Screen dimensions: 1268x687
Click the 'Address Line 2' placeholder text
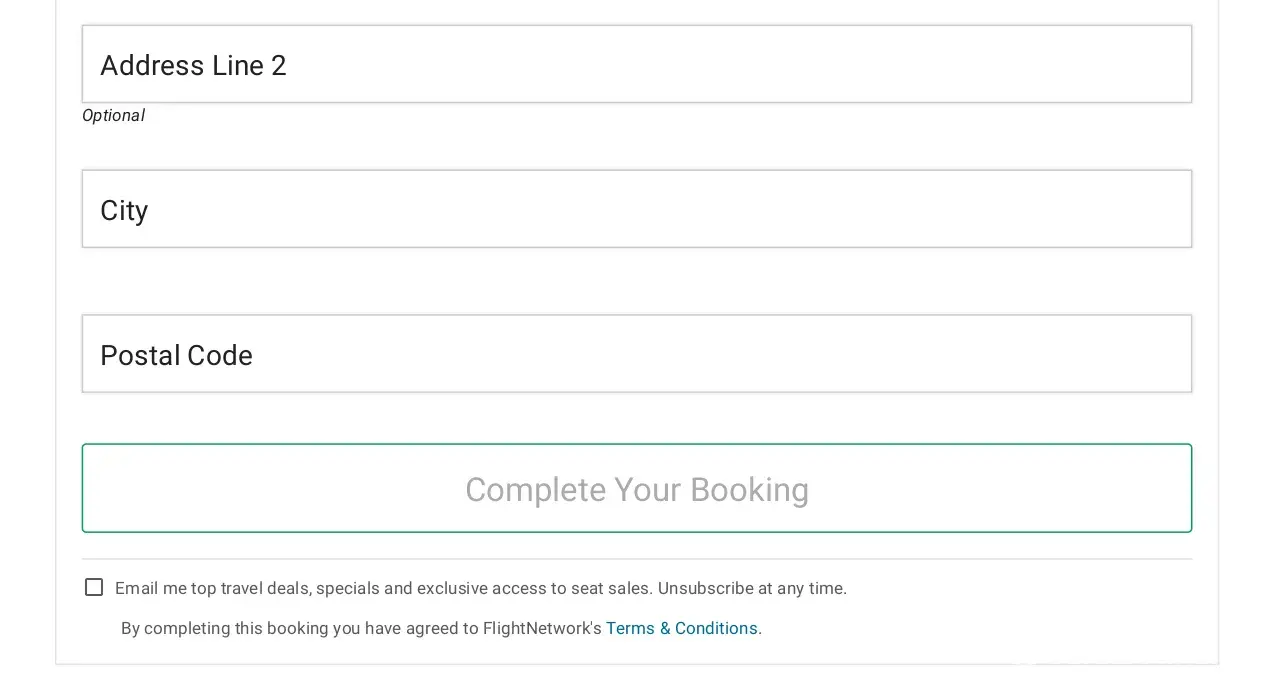pos(193,66)
